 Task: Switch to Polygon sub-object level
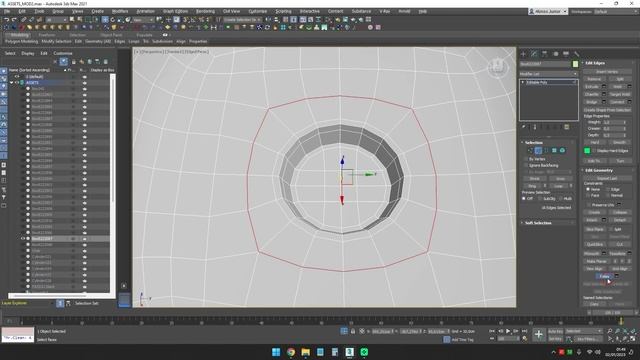pos(554,151)
